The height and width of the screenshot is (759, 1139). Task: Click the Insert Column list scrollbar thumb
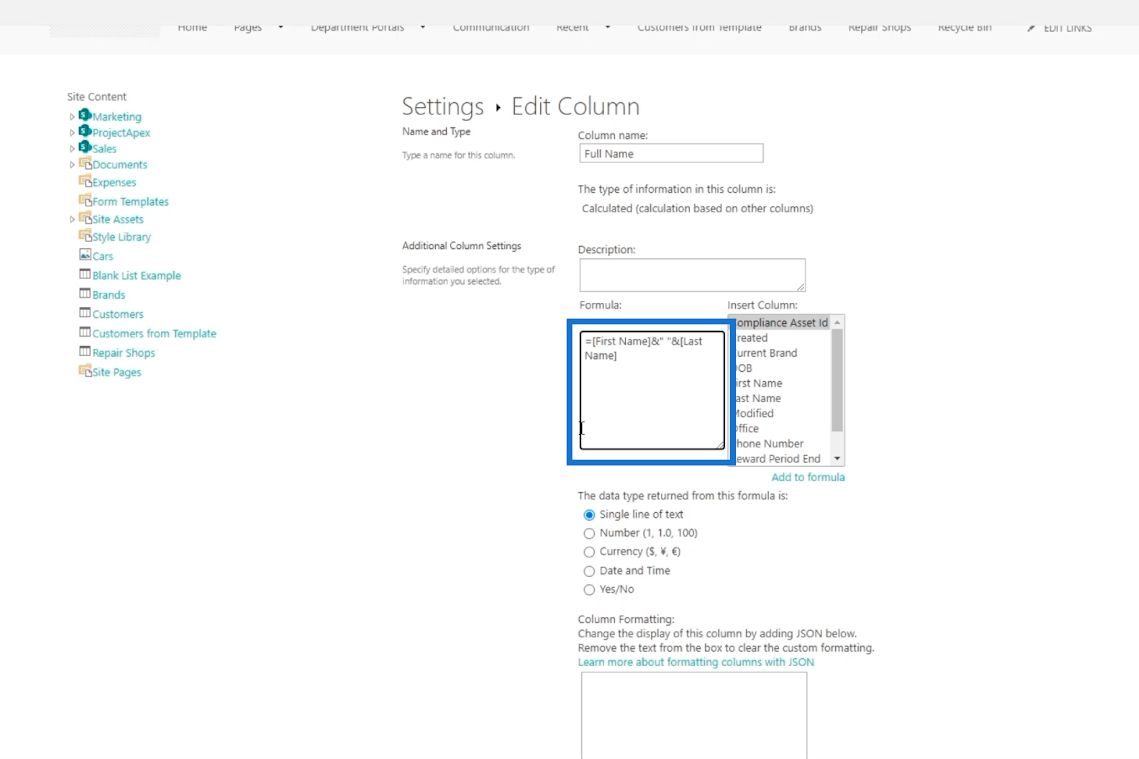[x=837, y=380]
